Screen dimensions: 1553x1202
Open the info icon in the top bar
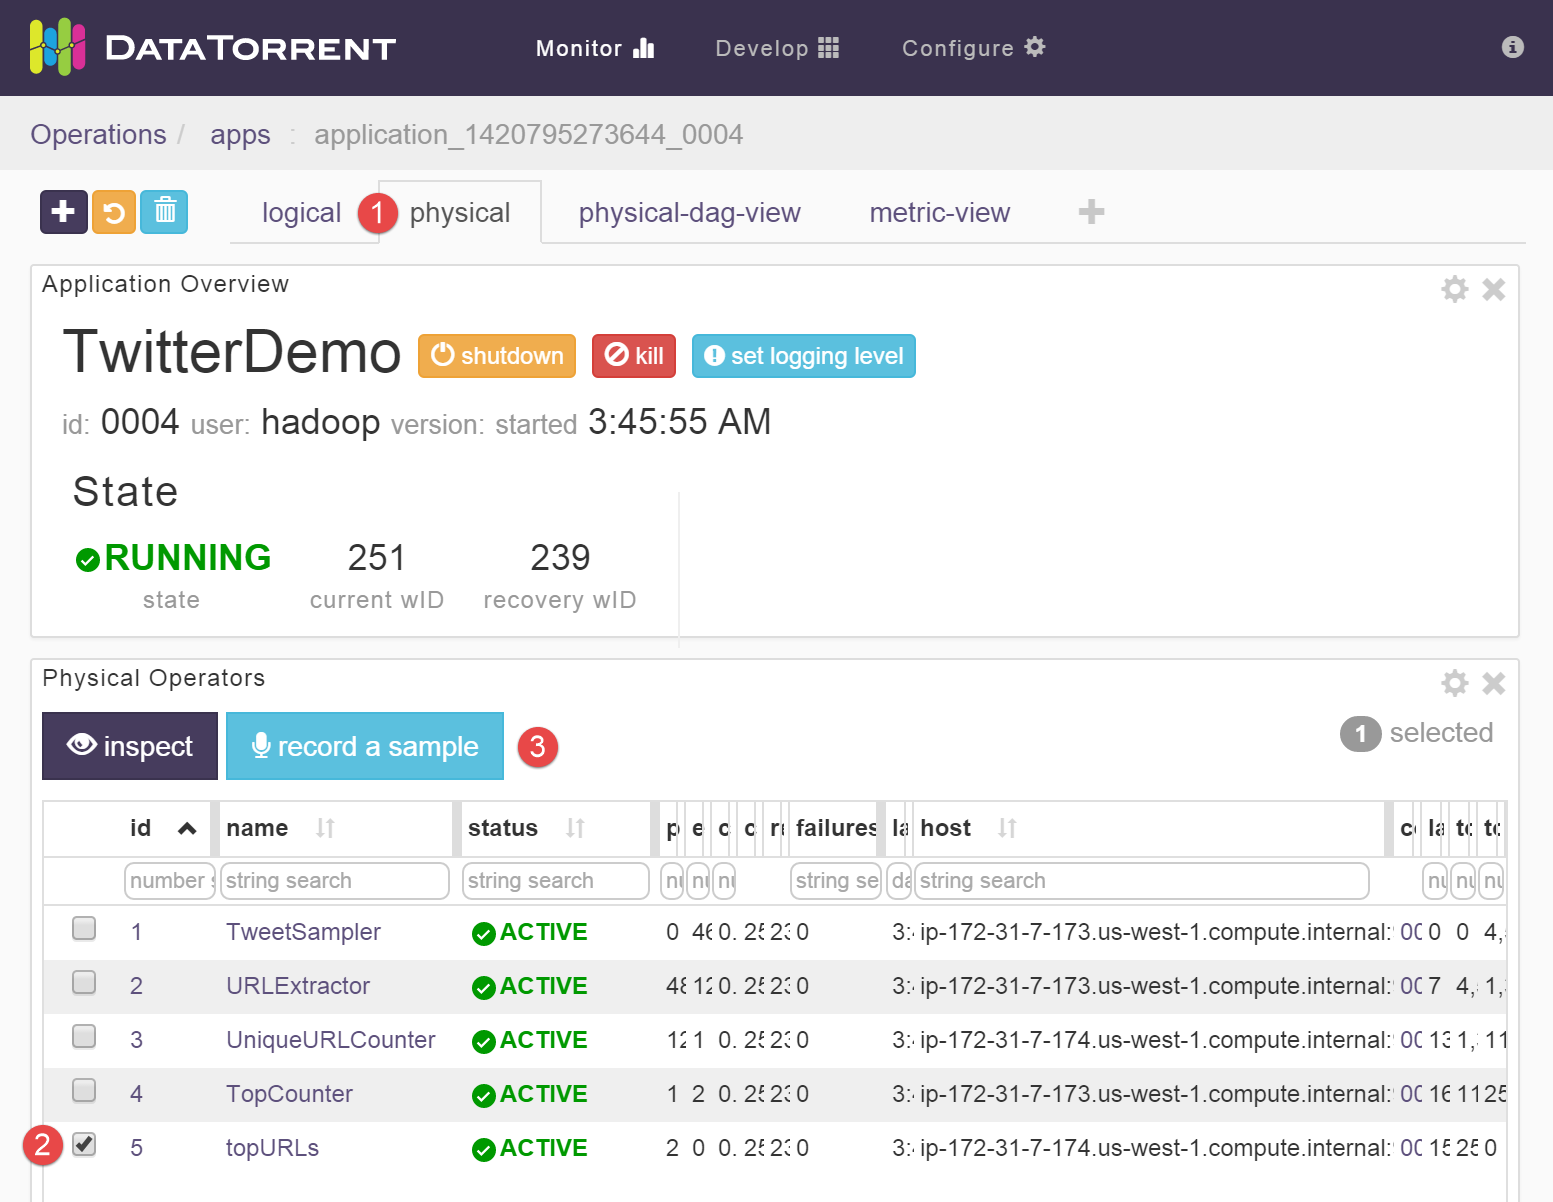click(x=1512, y=47)
